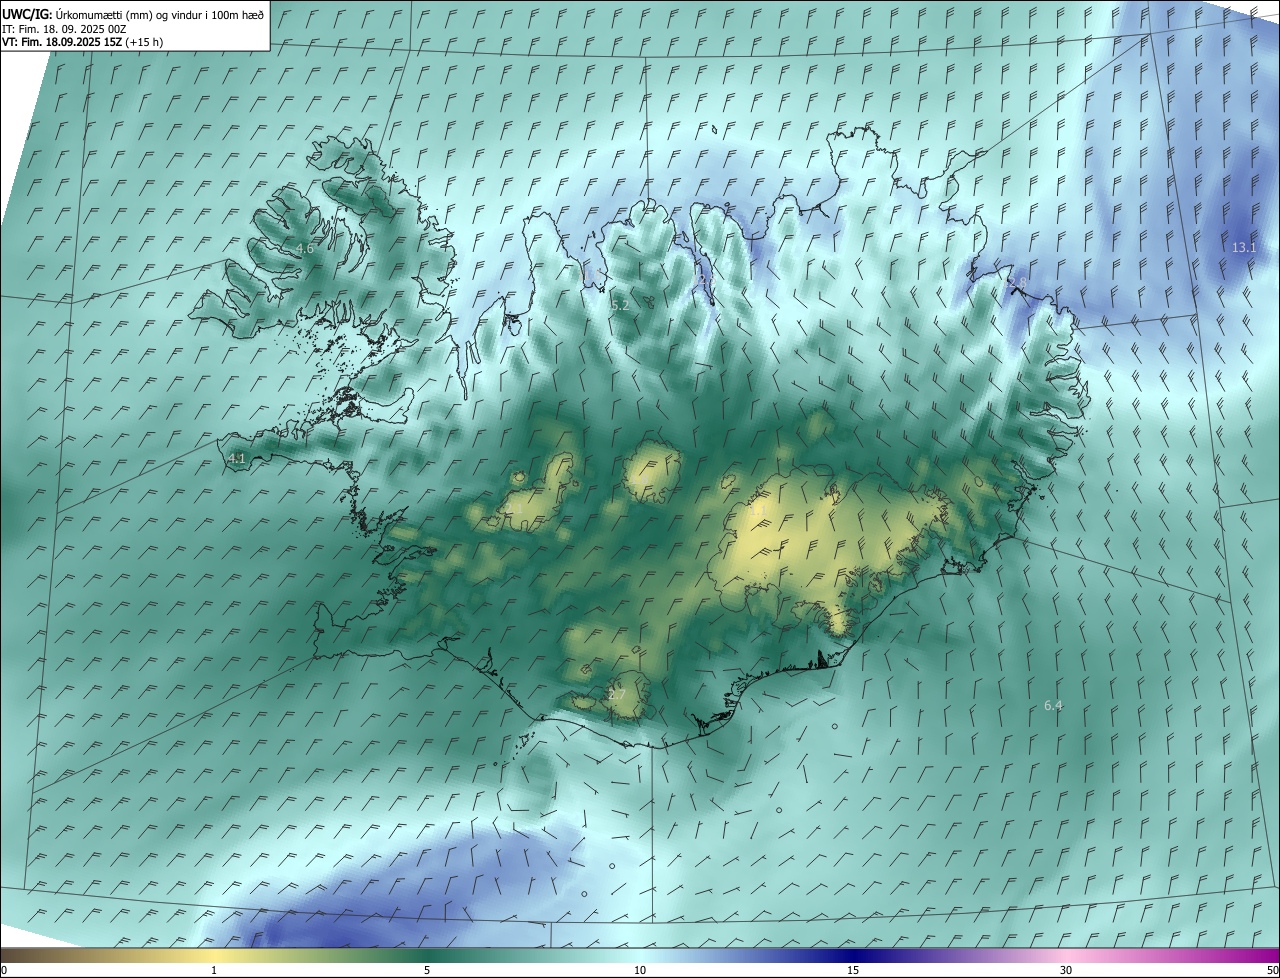
Task: Click the 1 tick on the color scale
Action: point(214,970)
